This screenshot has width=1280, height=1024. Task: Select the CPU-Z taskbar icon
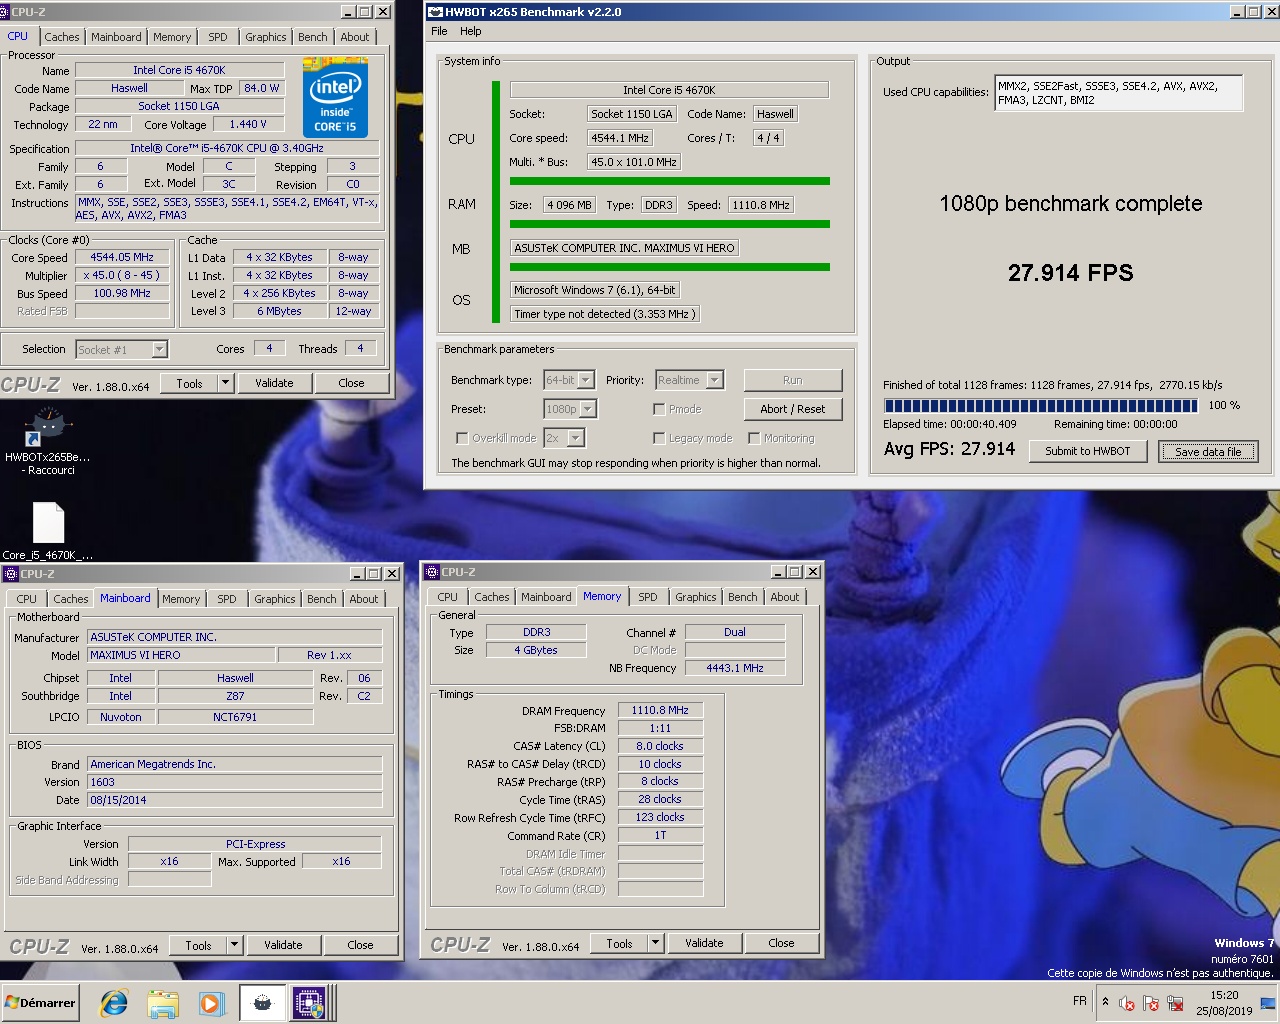(309, 1003)
